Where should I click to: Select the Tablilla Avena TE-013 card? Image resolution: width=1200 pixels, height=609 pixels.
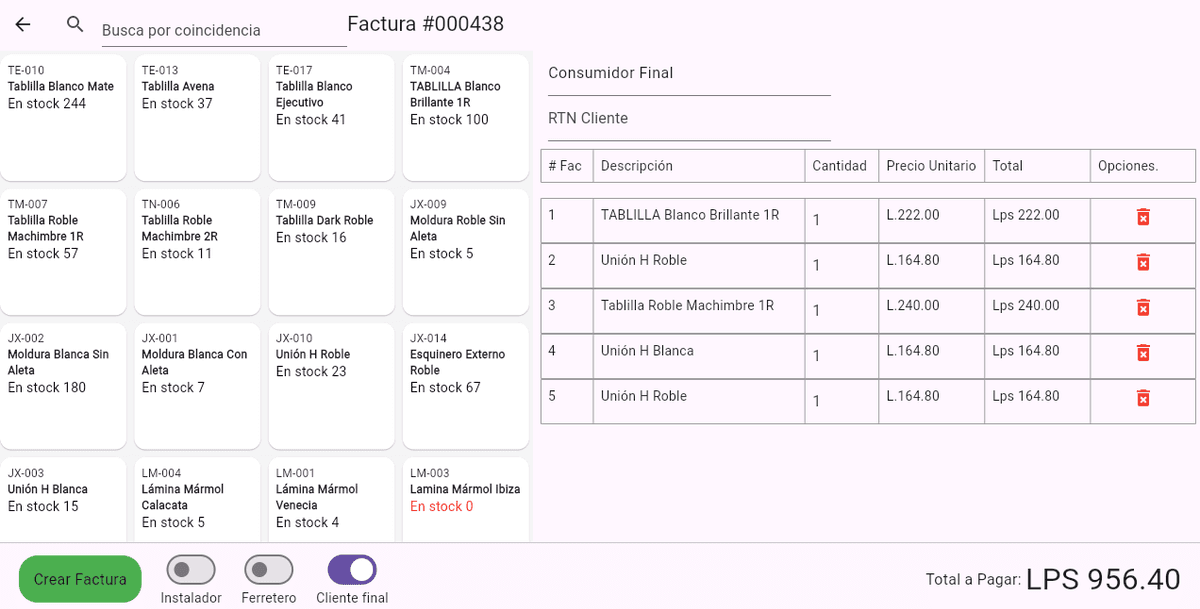tap(197, 117)
